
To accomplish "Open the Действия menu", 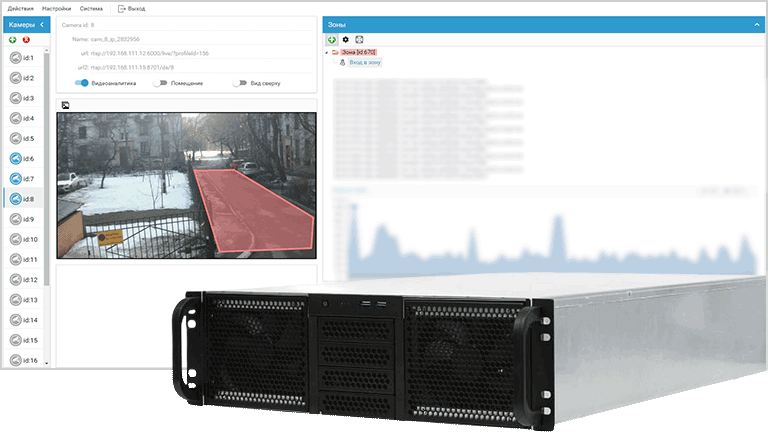I will (x=20, y=8).
